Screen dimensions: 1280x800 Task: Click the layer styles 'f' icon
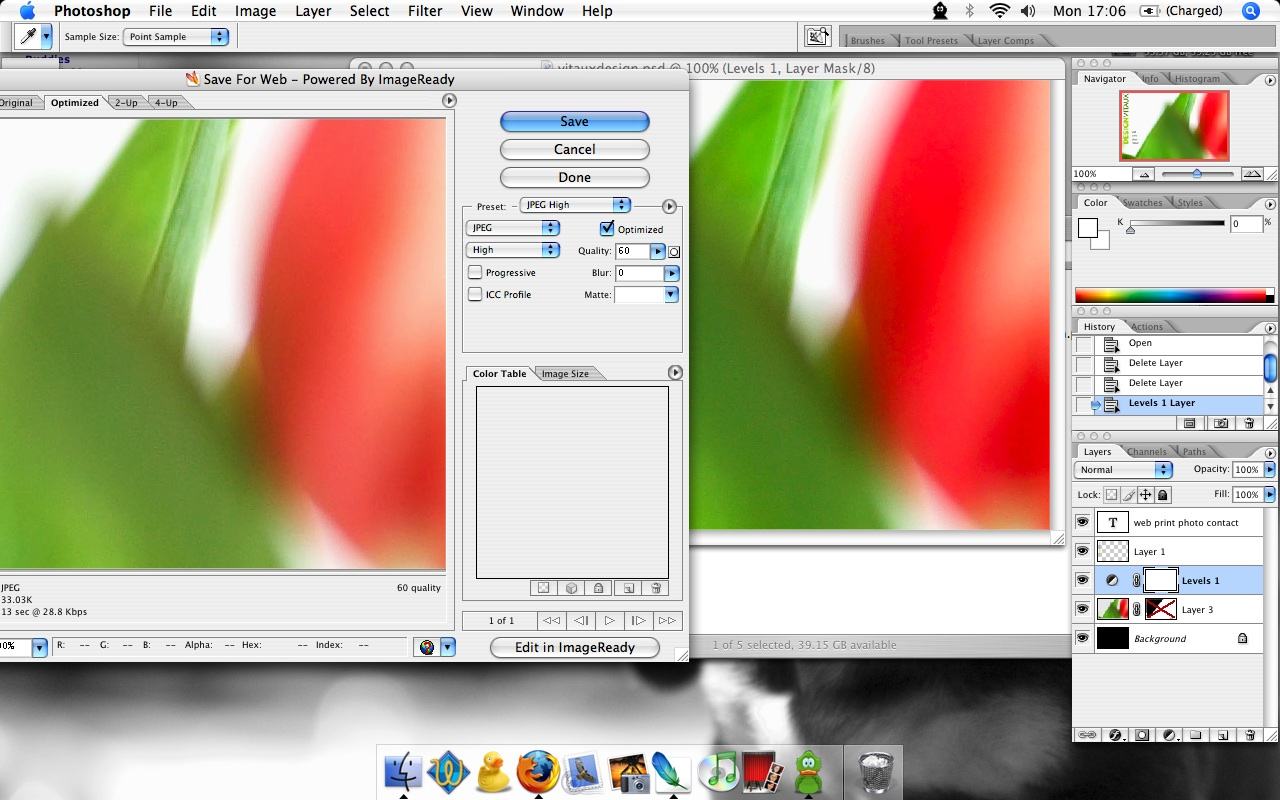(1115, 736)
